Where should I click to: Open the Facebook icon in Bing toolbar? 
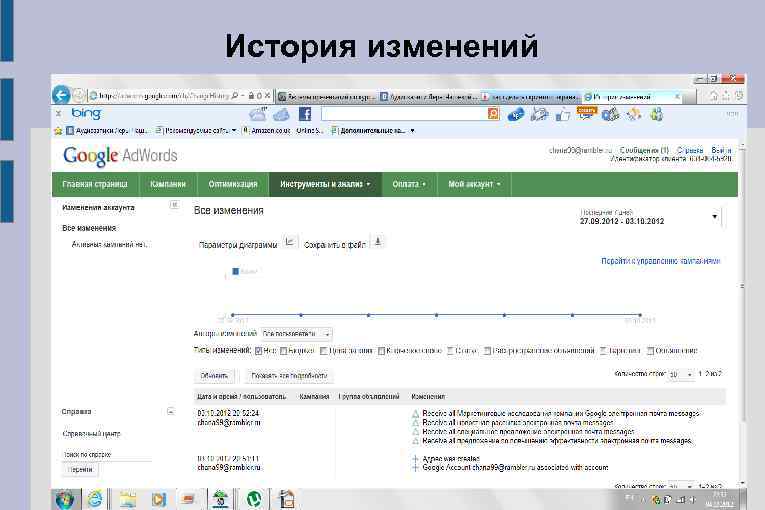pyautogui.click(x=305, y=114)
